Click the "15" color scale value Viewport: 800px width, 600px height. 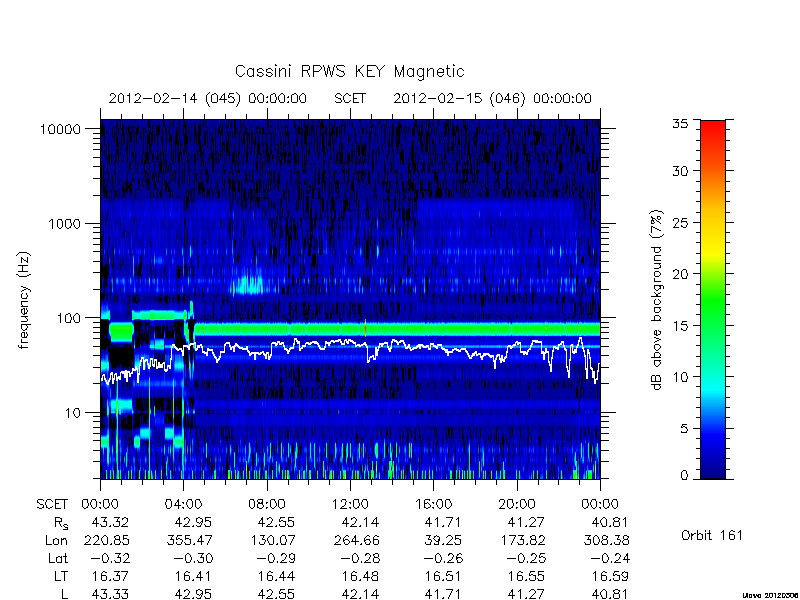pos(680,326)
